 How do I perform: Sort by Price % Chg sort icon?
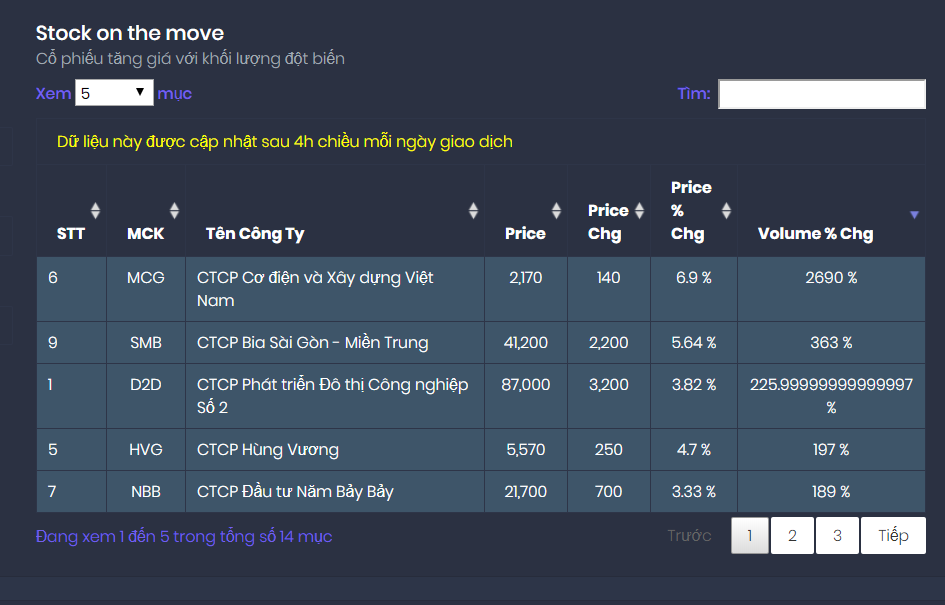pos(726,210)
